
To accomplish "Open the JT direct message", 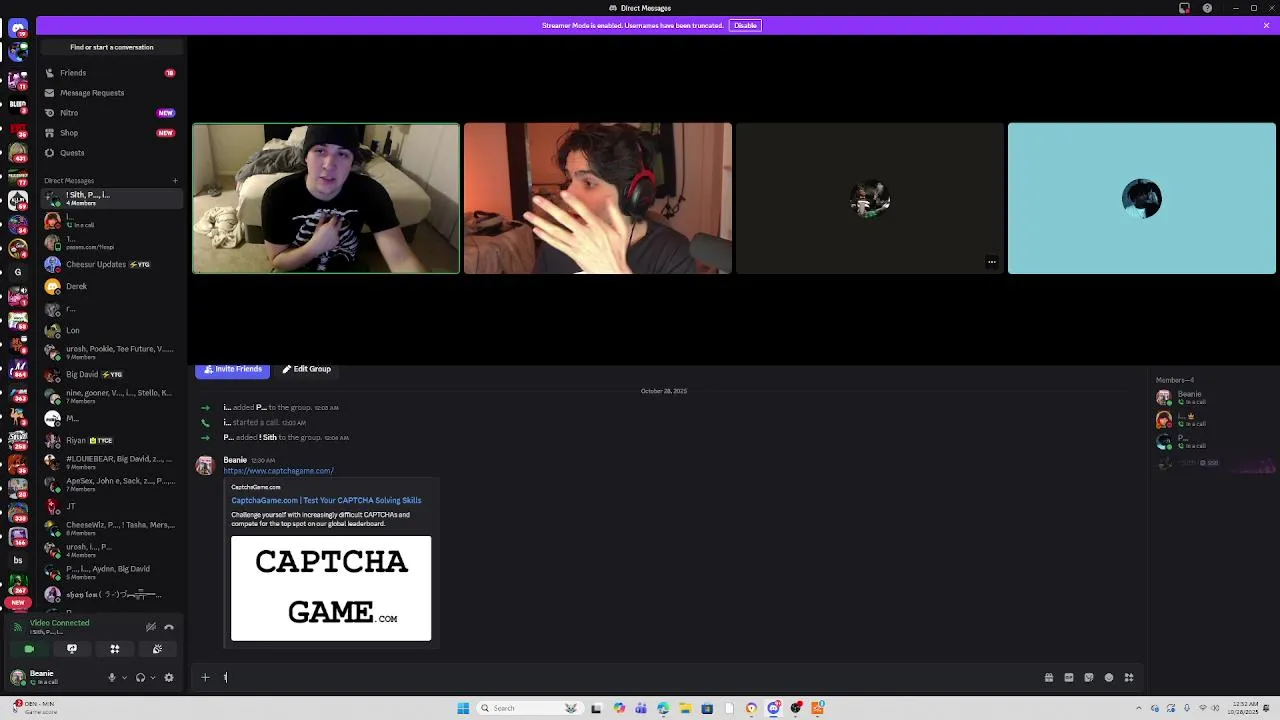I will tap(111, 506).
